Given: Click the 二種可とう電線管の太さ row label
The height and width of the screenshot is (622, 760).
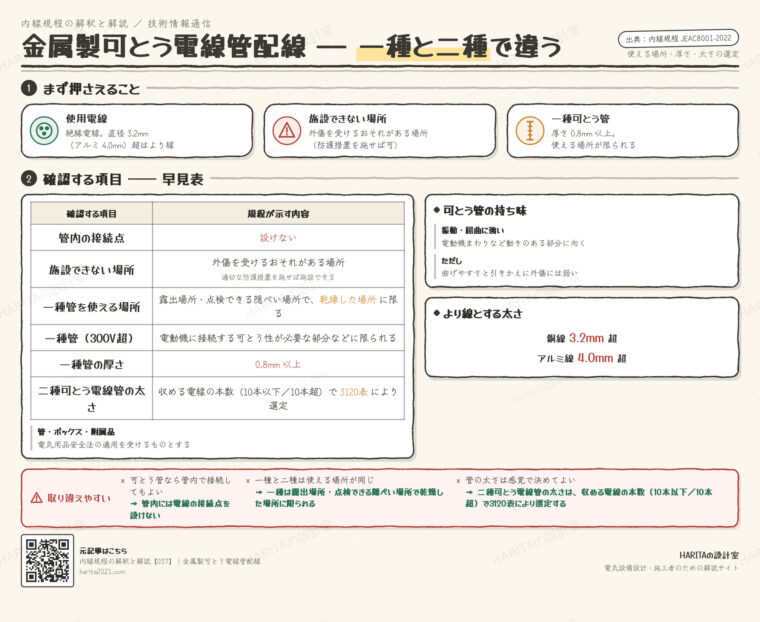Looking at the screenshot, I should pyautogui.click(x=91, y=399).
